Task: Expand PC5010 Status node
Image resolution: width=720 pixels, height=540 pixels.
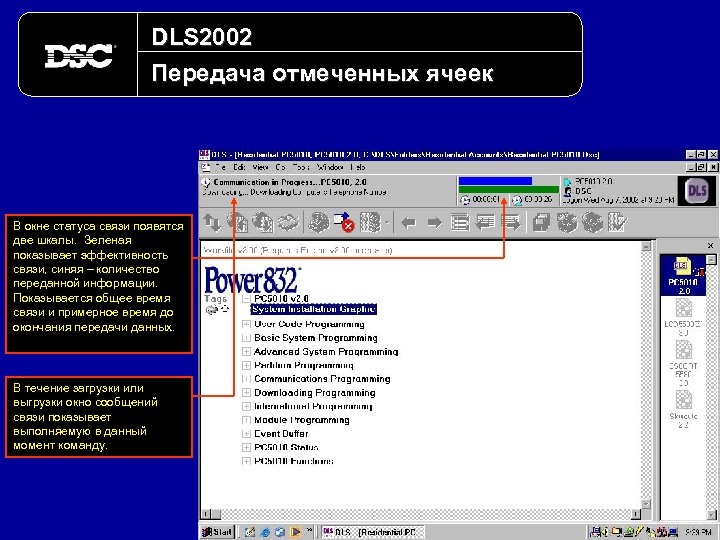Action: pos(246,447)
